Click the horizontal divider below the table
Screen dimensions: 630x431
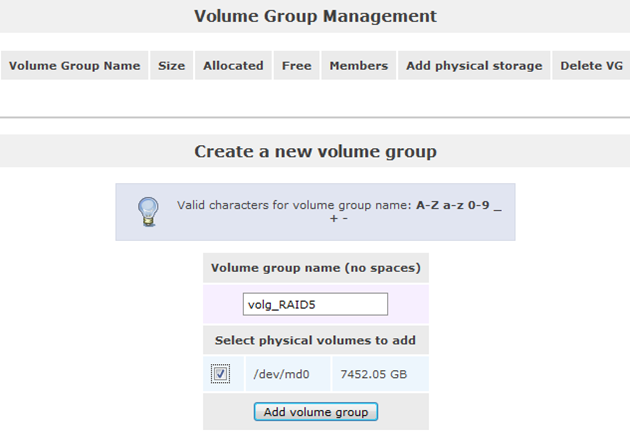(x=315, y=119)
